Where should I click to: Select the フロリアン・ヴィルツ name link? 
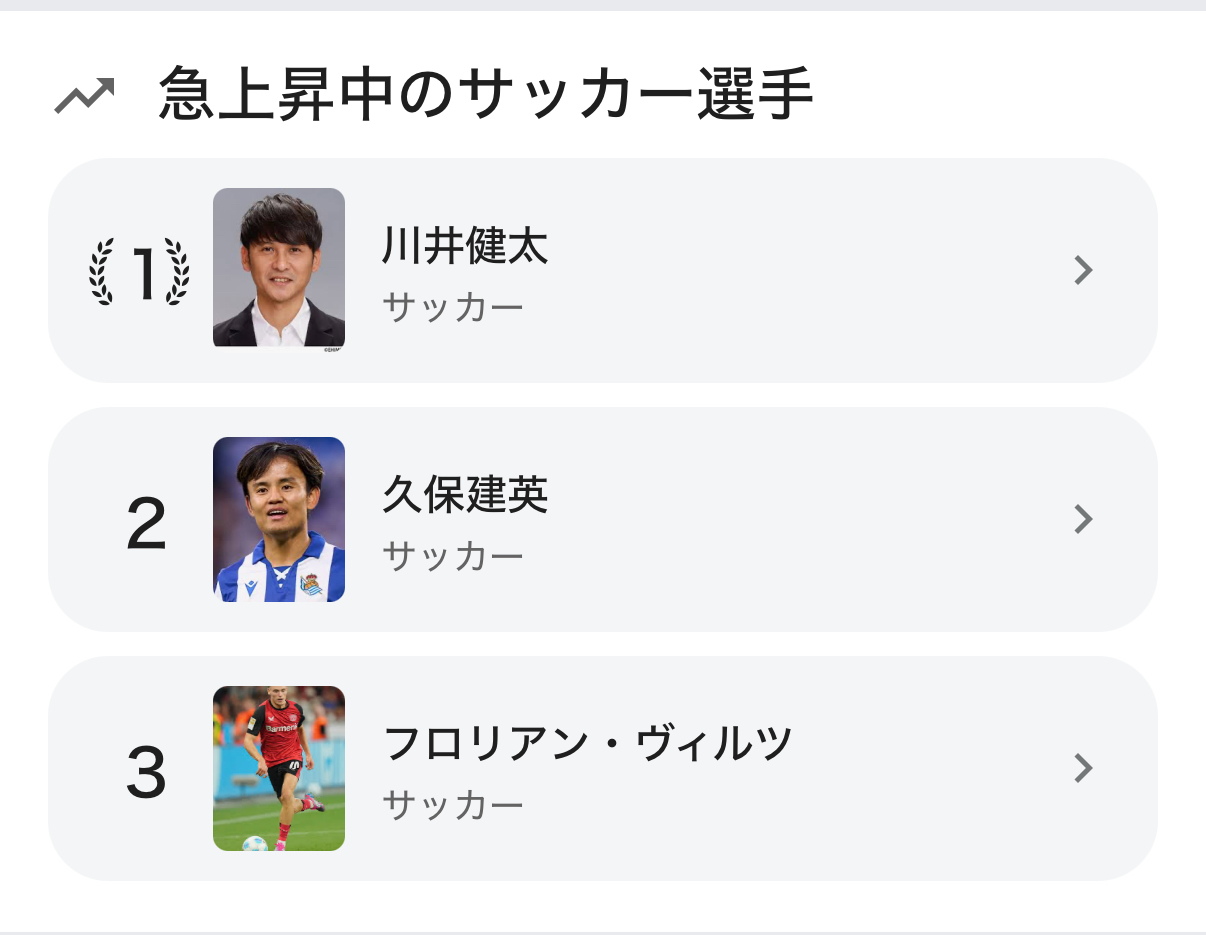pyautogui.click(x=588, y=744)
